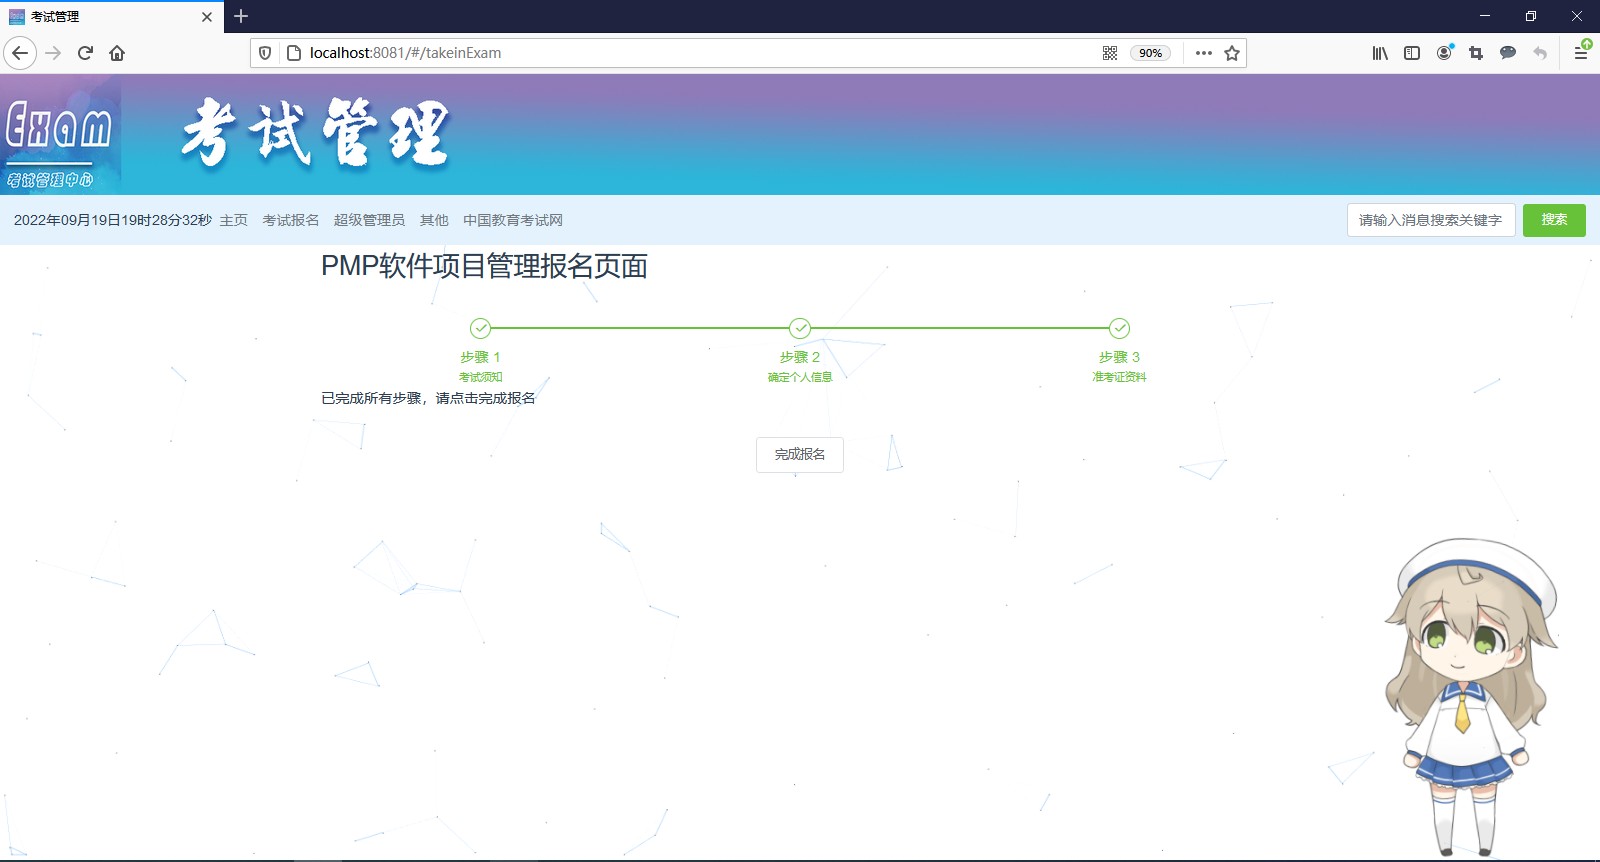Open page actions three-dot menu
Screen dimensions: 1600x862
(1204, 53)
